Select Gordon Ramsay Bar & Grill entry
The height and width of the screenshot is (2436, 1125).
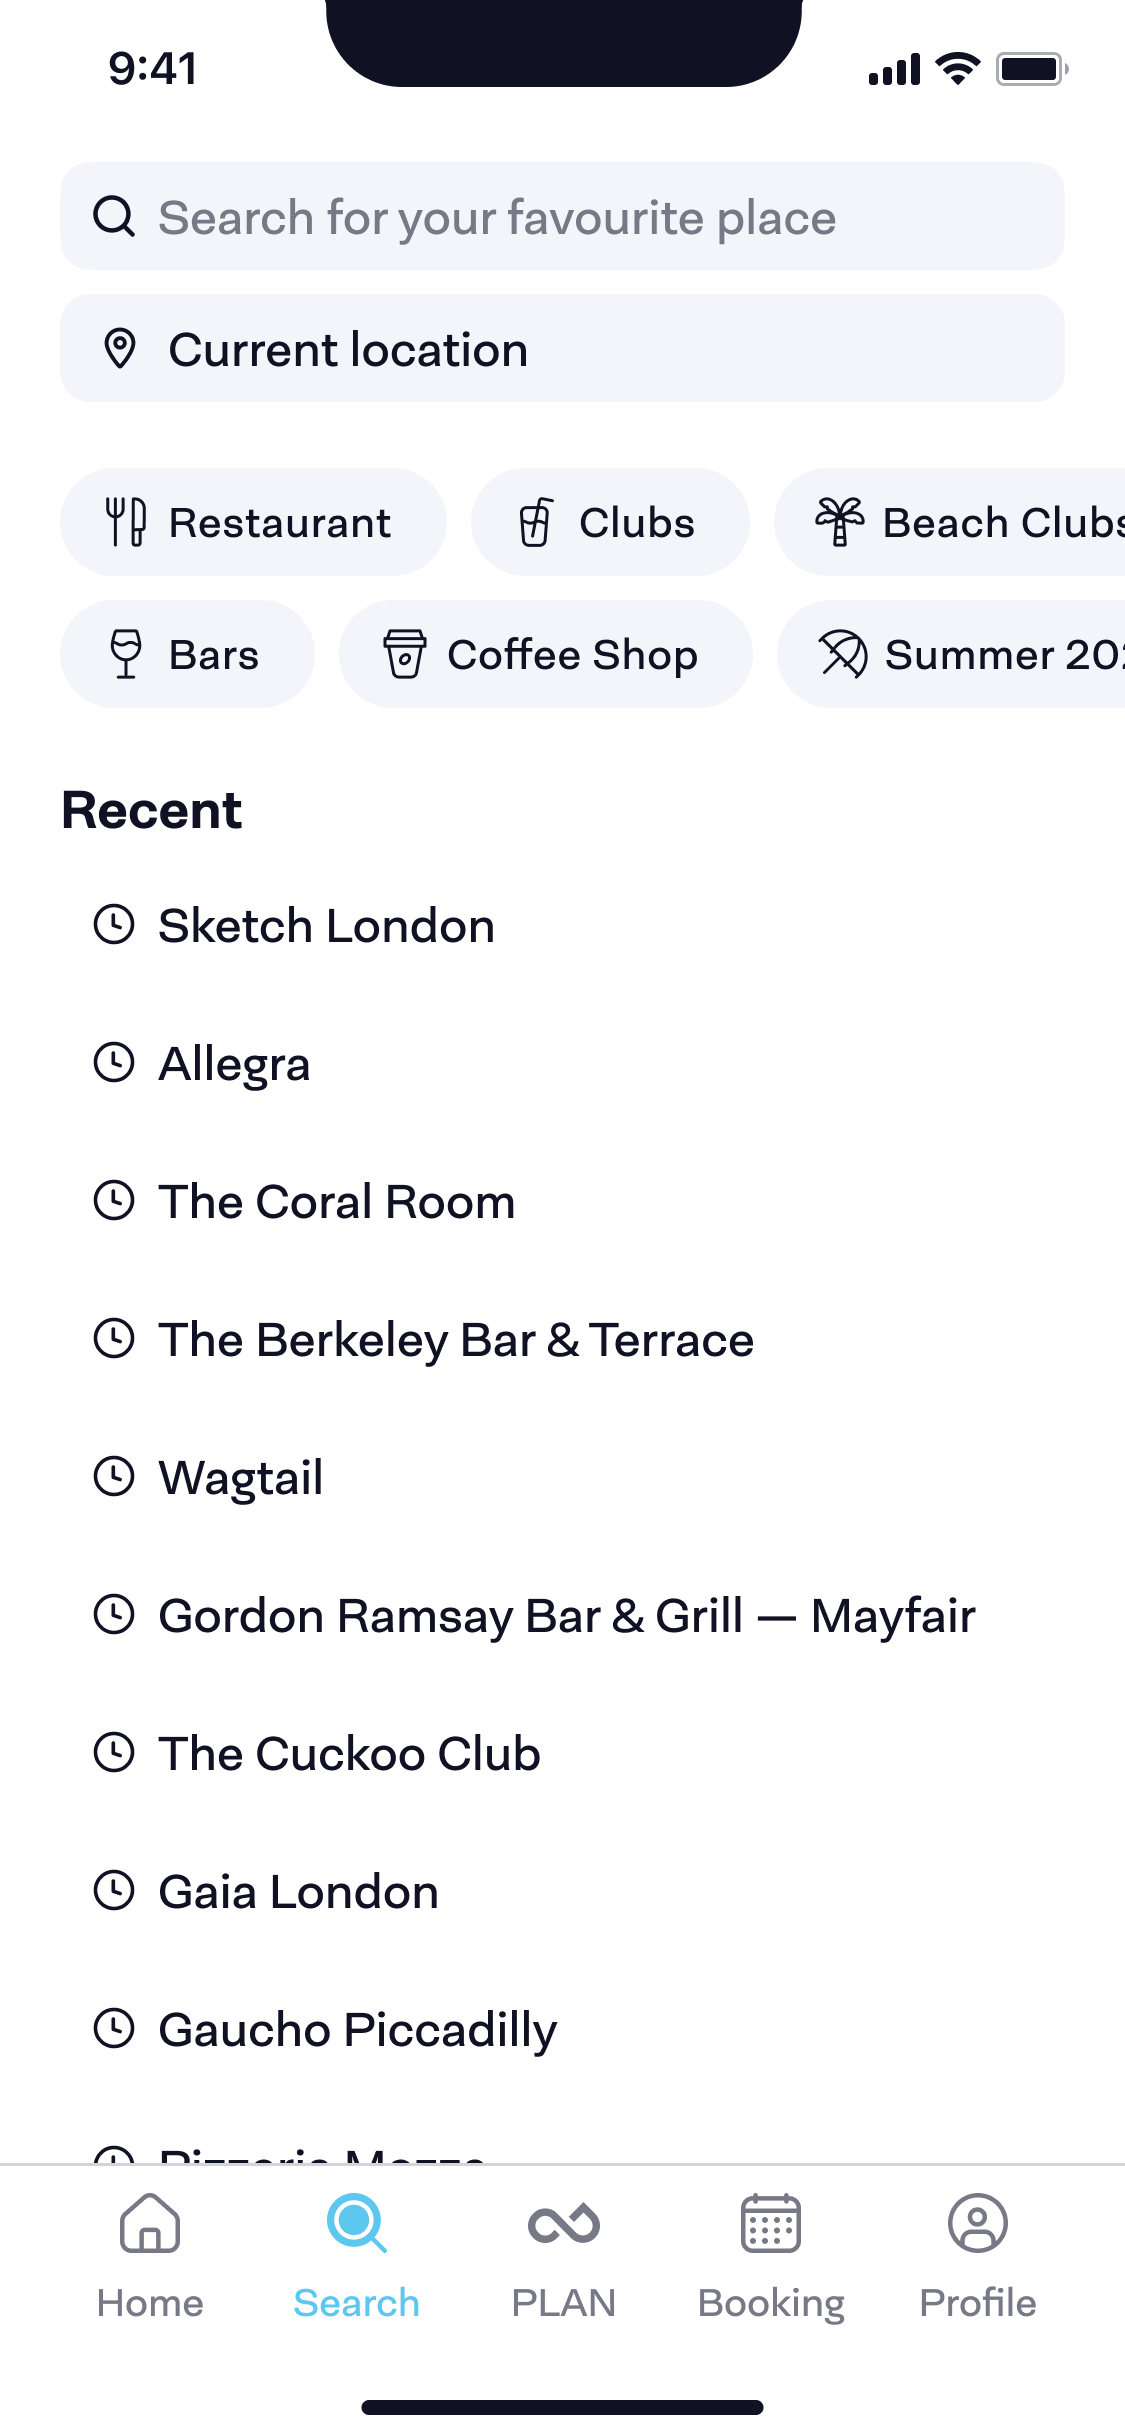(x=567, y=1616)
